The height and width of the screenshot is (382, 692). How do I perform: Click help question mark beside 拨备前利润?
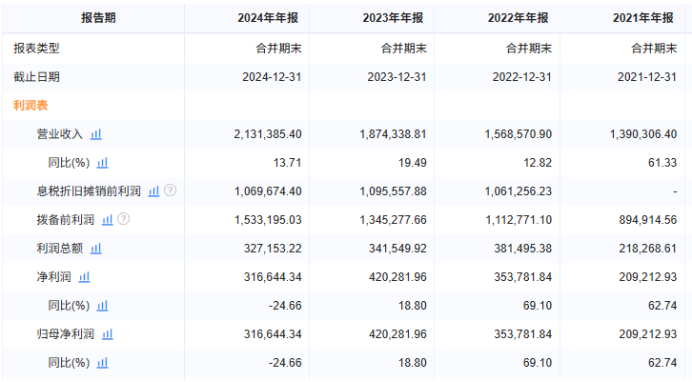pyautogui.click(x=124, y=219)
